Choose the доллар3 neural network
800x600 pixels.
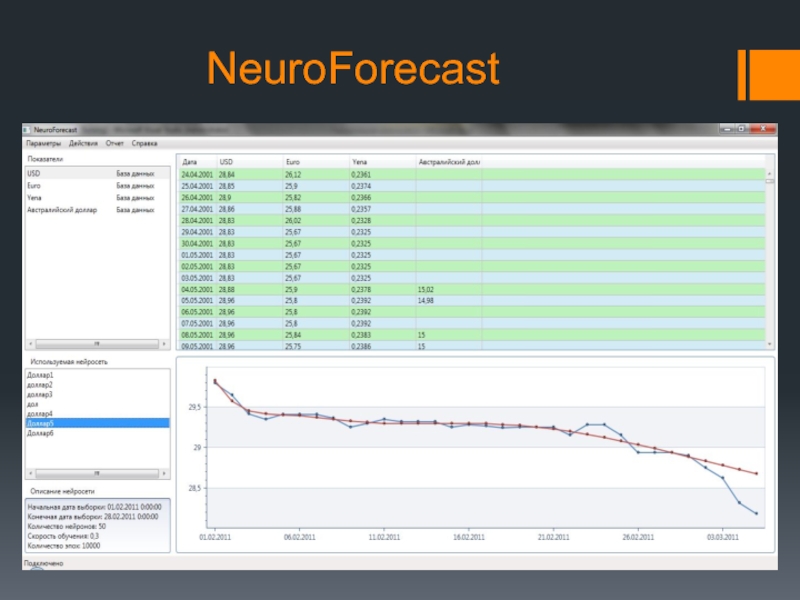point(41,394)
